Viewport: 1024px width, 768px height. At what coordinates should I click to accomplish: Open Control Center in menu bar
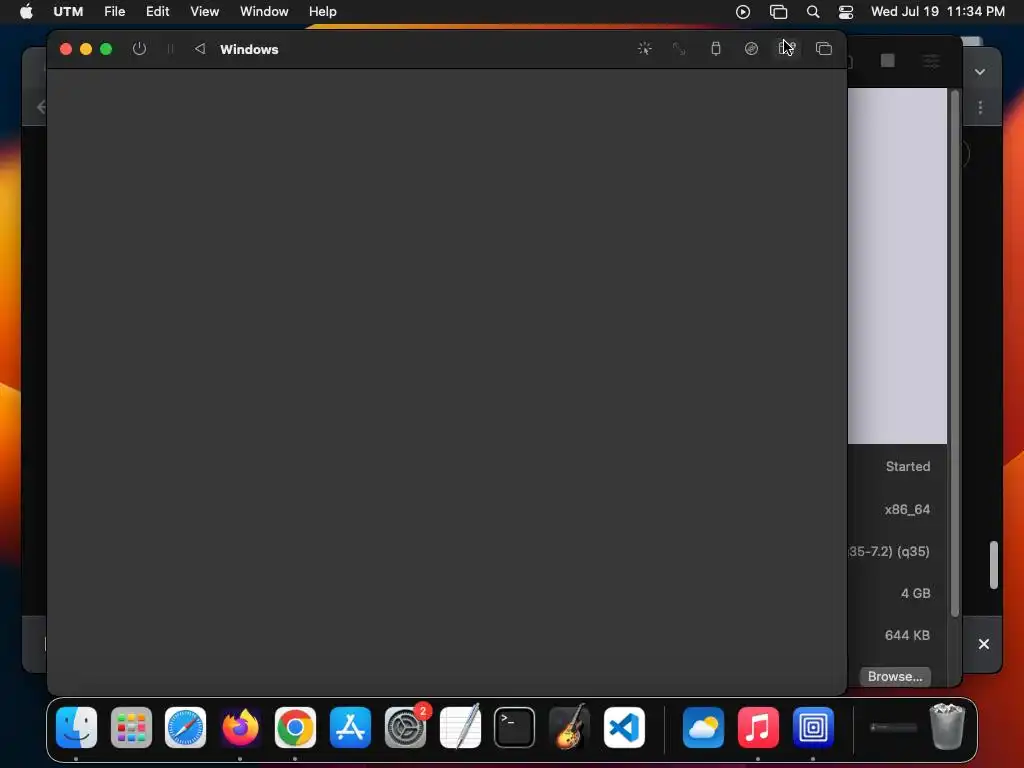coord(846,12)
